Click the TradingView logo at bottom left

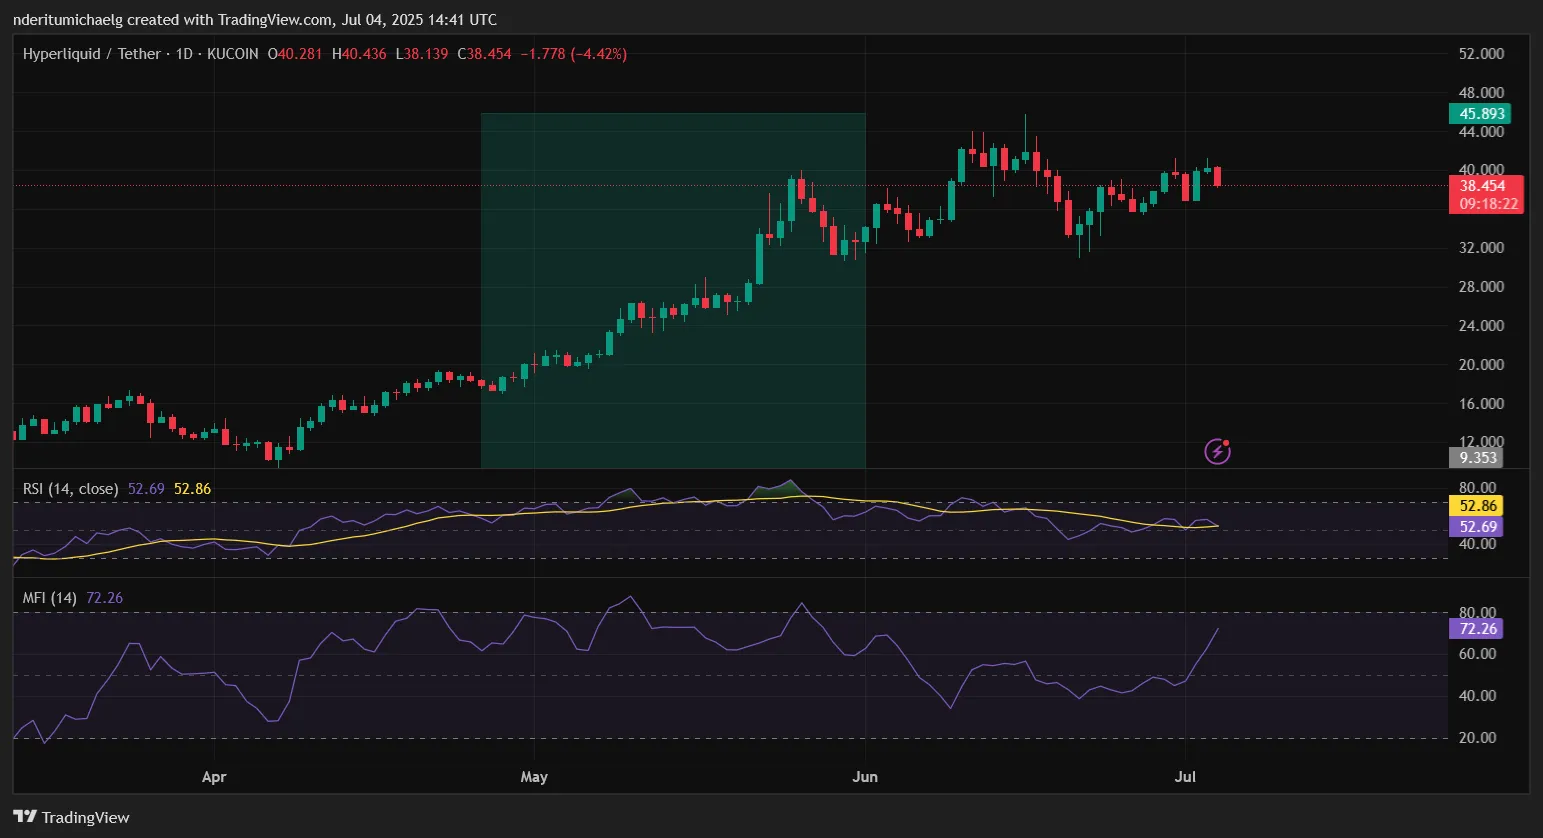(x=72, y=817)
